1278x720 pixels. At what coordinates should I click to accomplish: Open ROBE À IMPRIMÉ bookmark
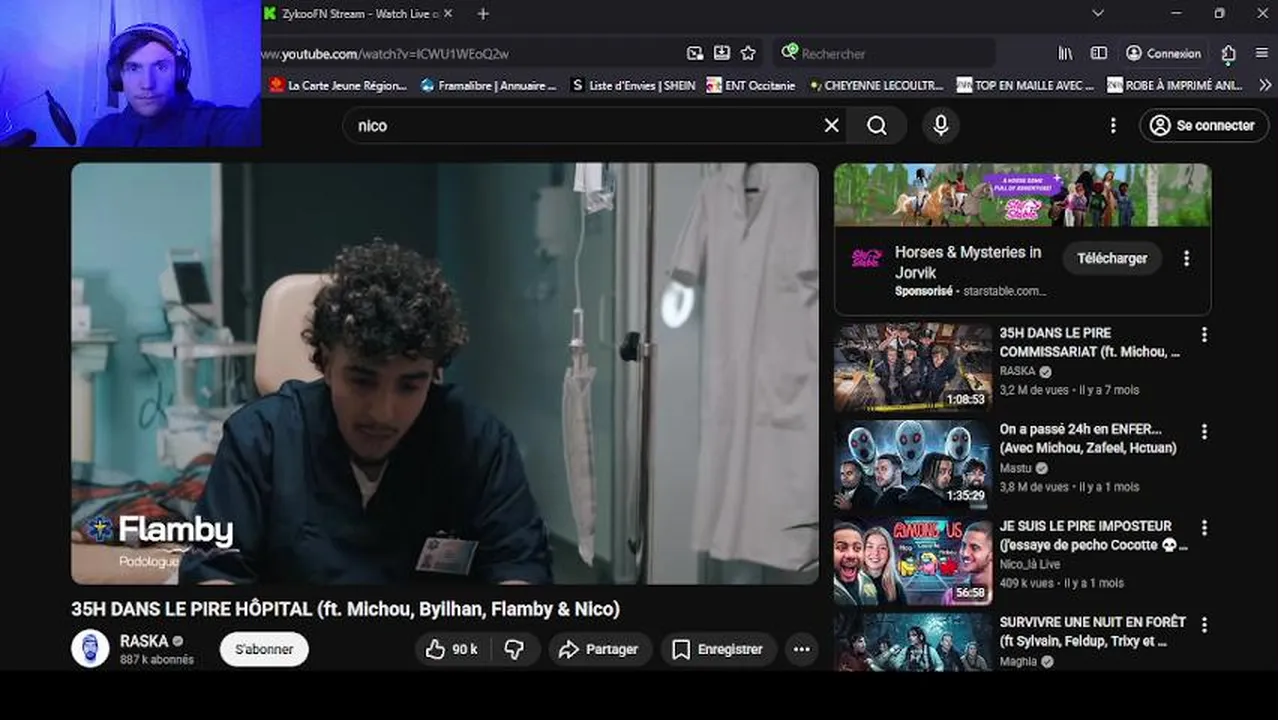coord(1175,86)
